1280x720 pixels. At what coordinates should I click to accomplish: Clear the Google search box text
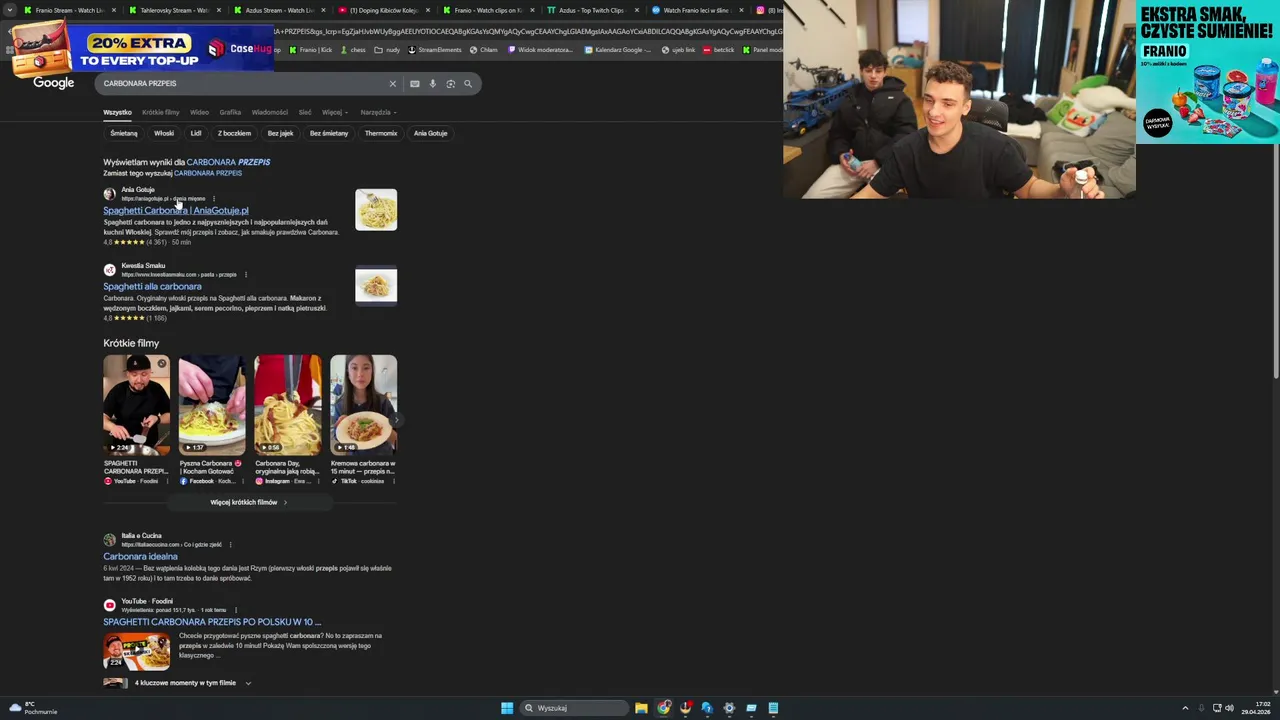tap(393, 84)
